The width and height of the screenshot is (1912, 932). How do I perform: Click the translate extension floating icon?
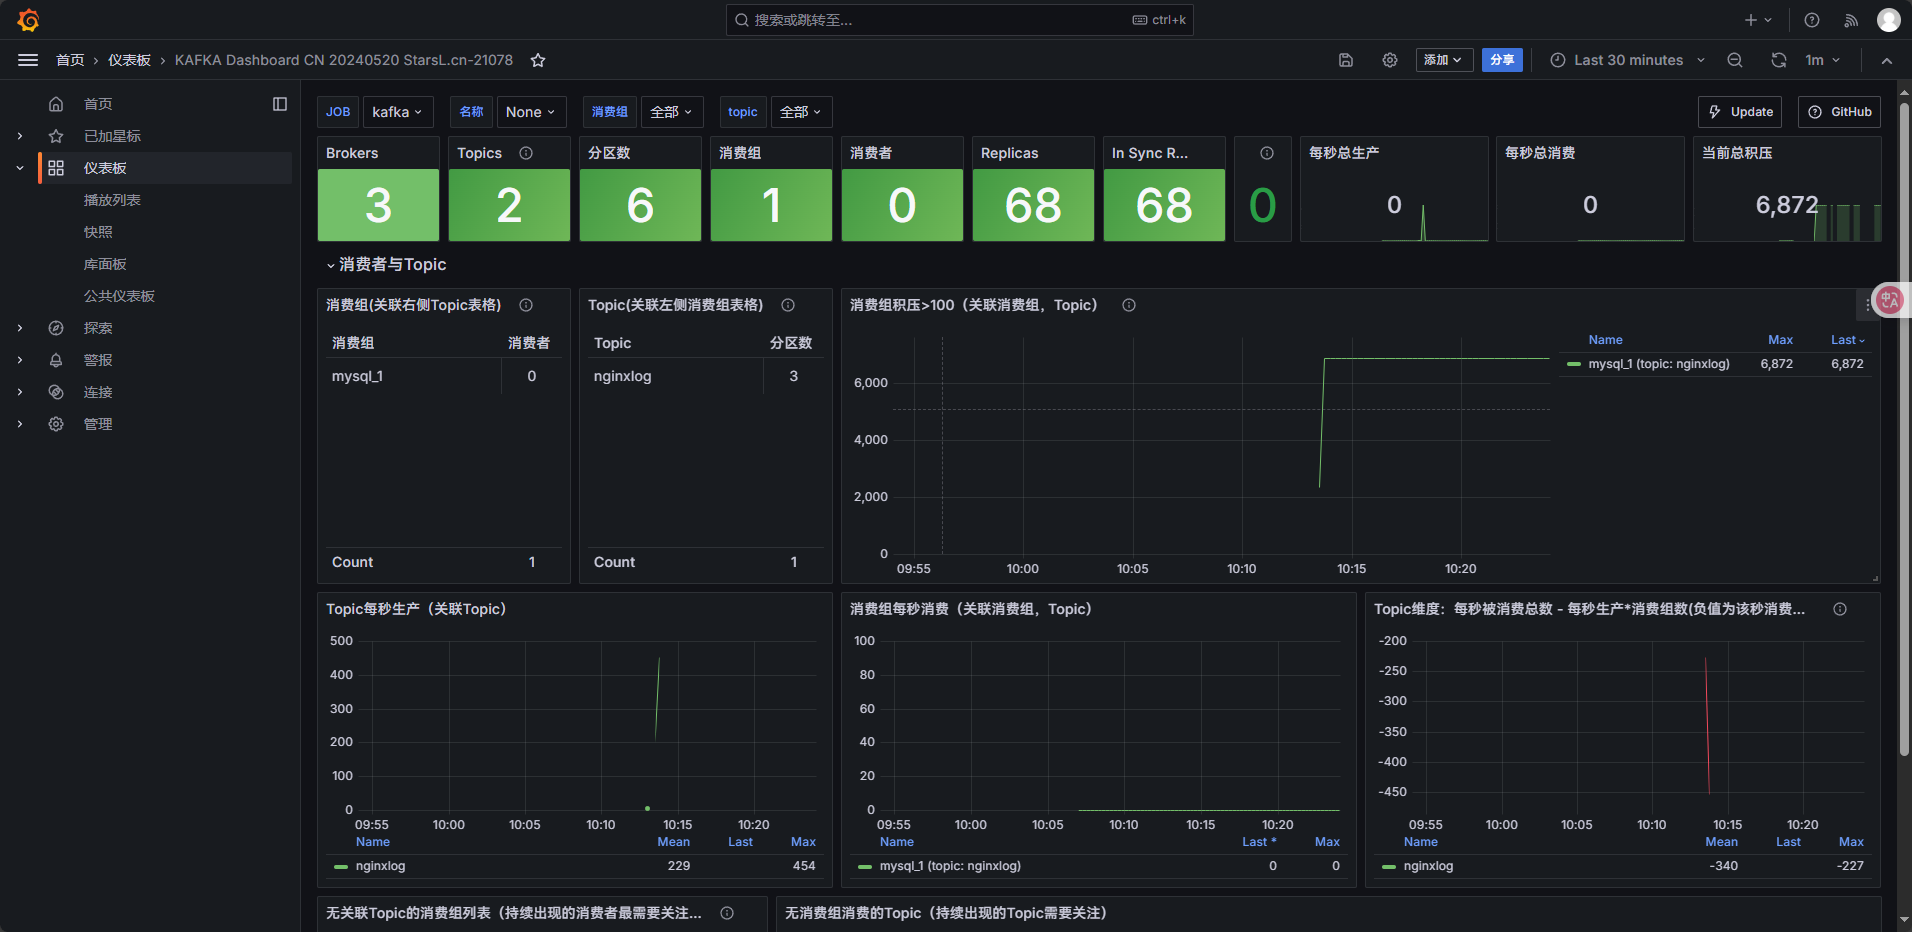(x=1890, y=300)
